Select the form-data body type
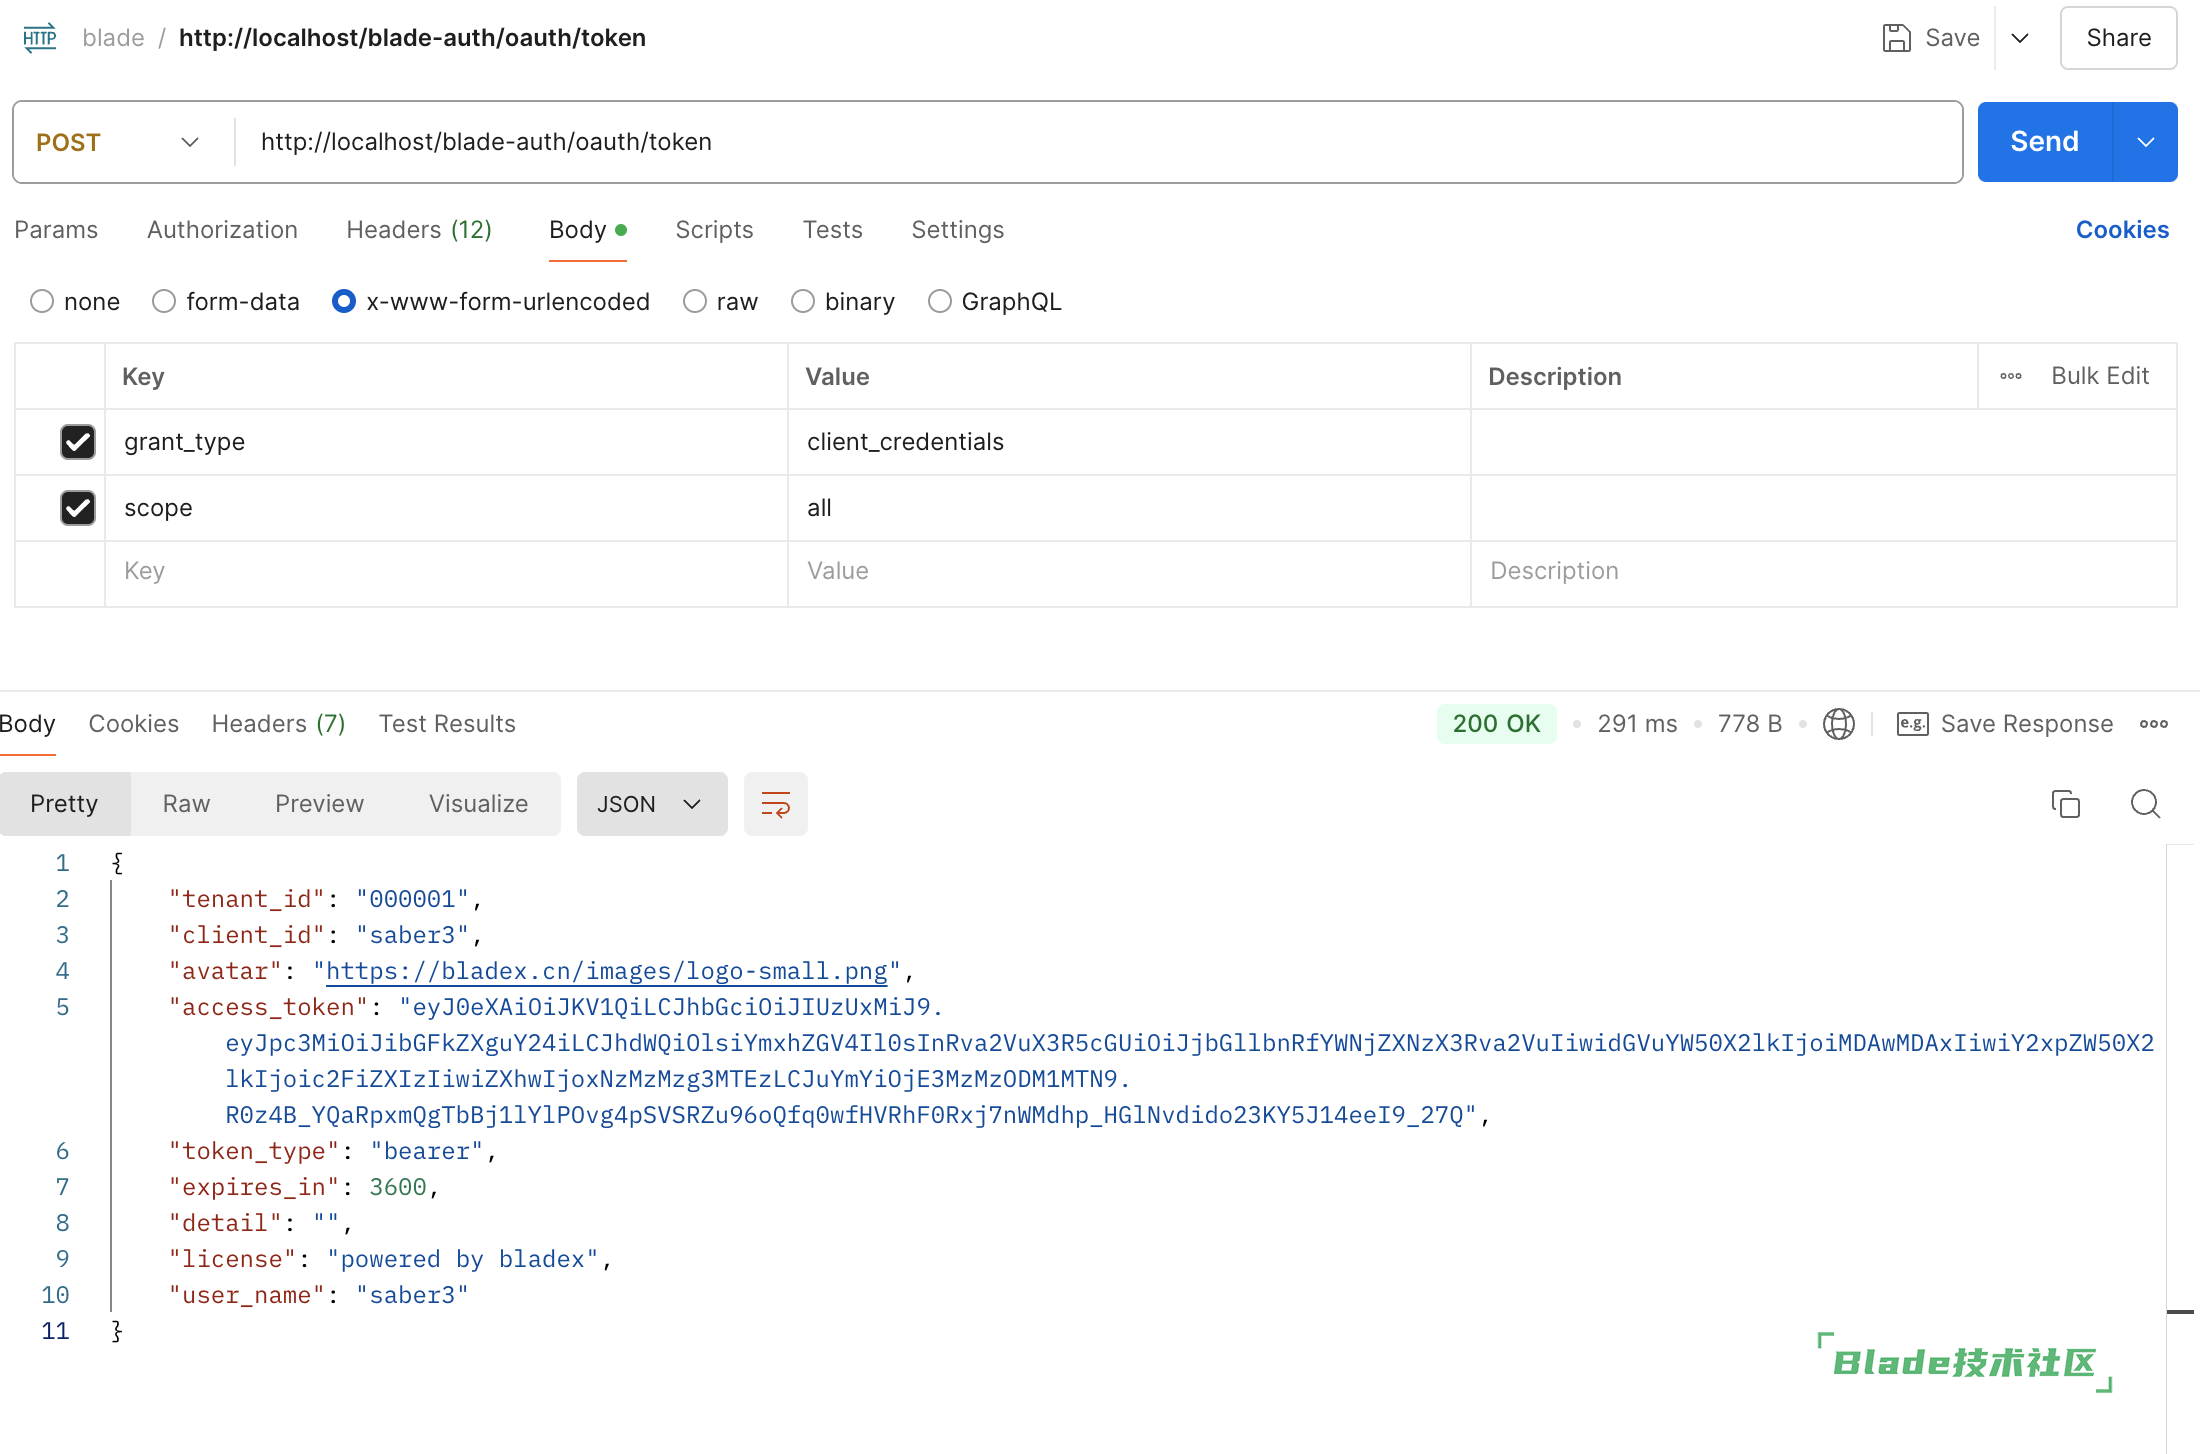Image resolution: width=2200 pixels, height=1454 pixels. 164,301
